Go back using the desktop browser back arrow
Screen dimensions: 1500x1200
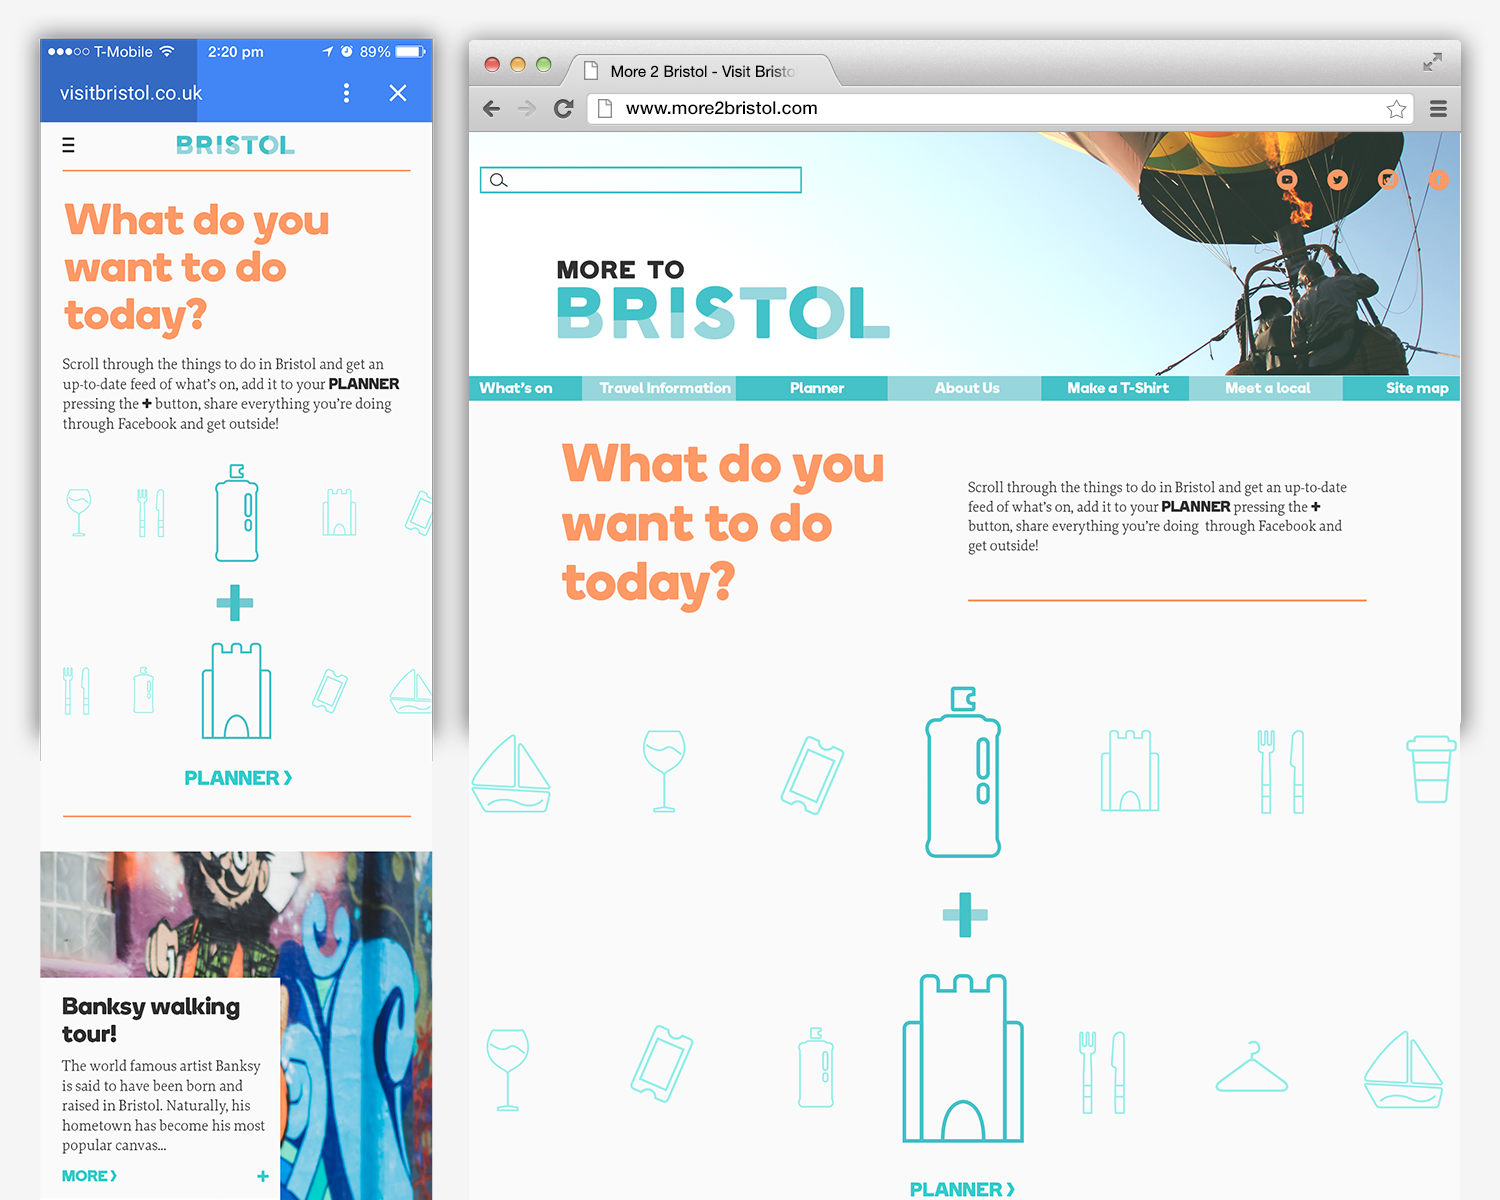491,108
